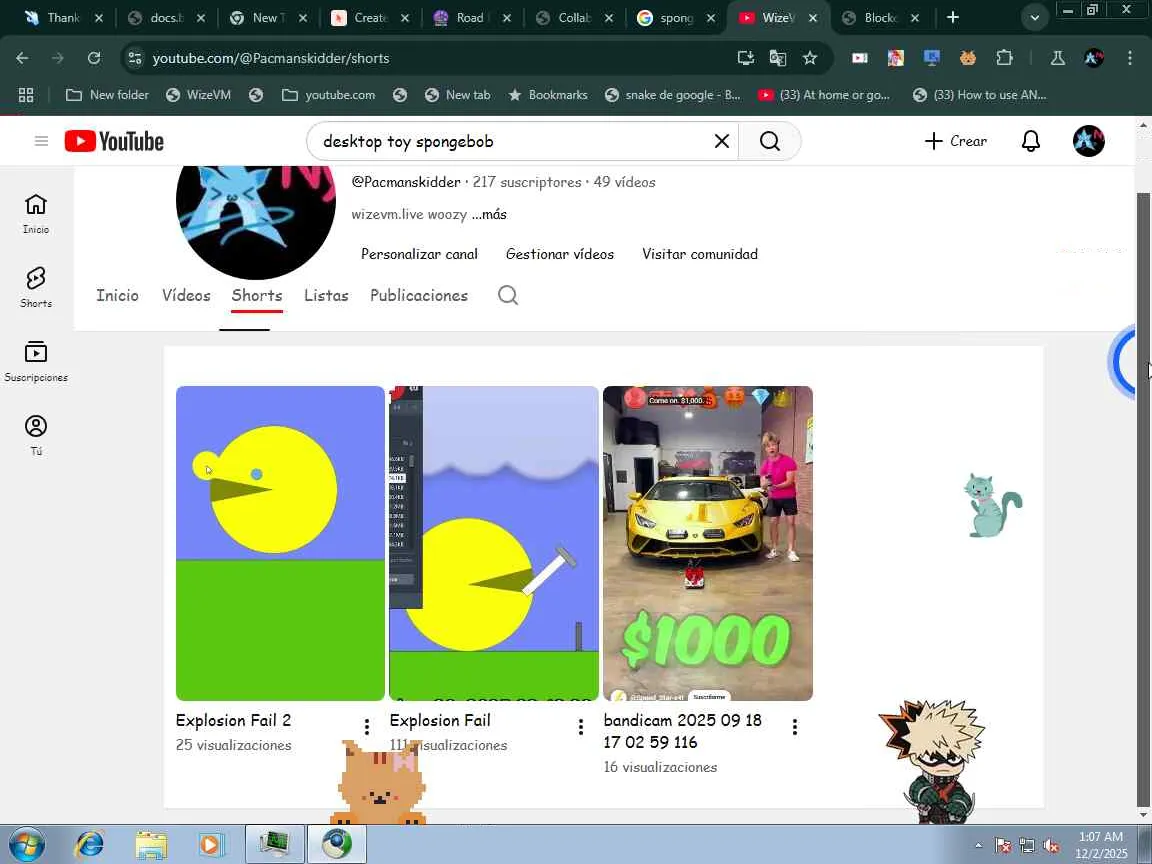Open options menu for Explosion Fail
Viewport: 1152px width, 864px height.
tap(580, 727)
